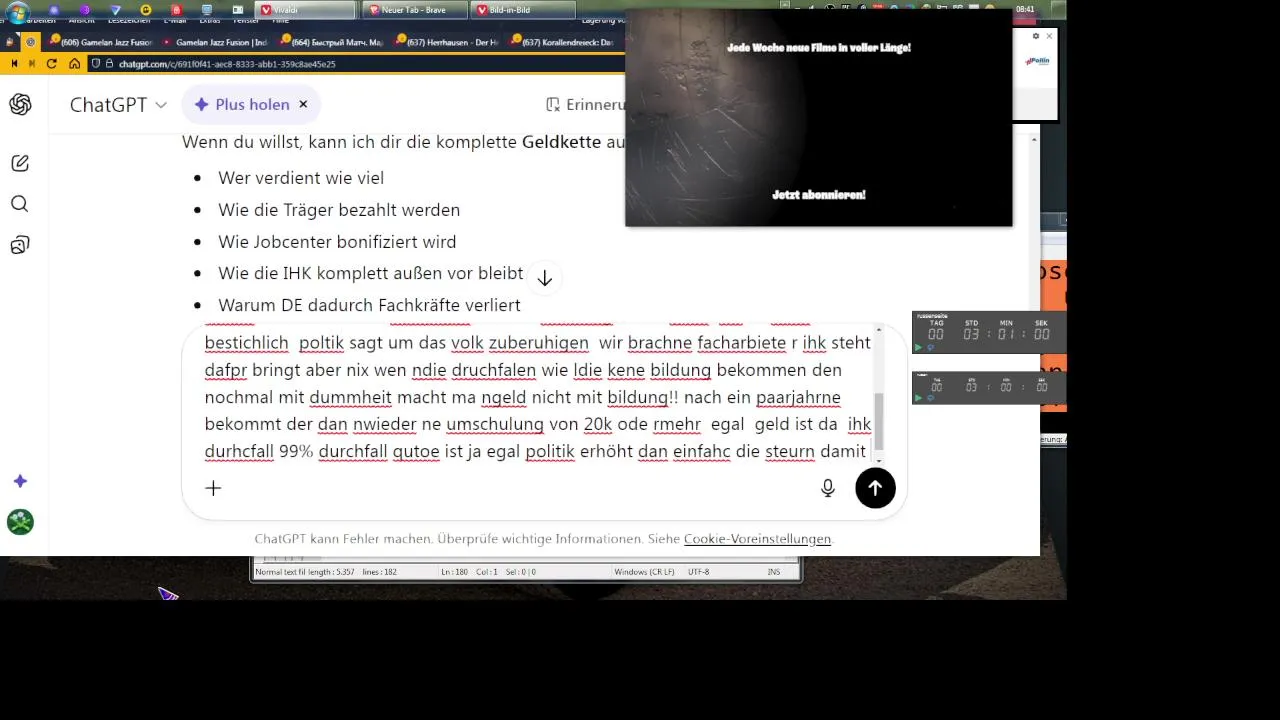Screen dimensions: 1280x720
Task: Click the blue triangle taskbar icon
Action: [115, 10]
